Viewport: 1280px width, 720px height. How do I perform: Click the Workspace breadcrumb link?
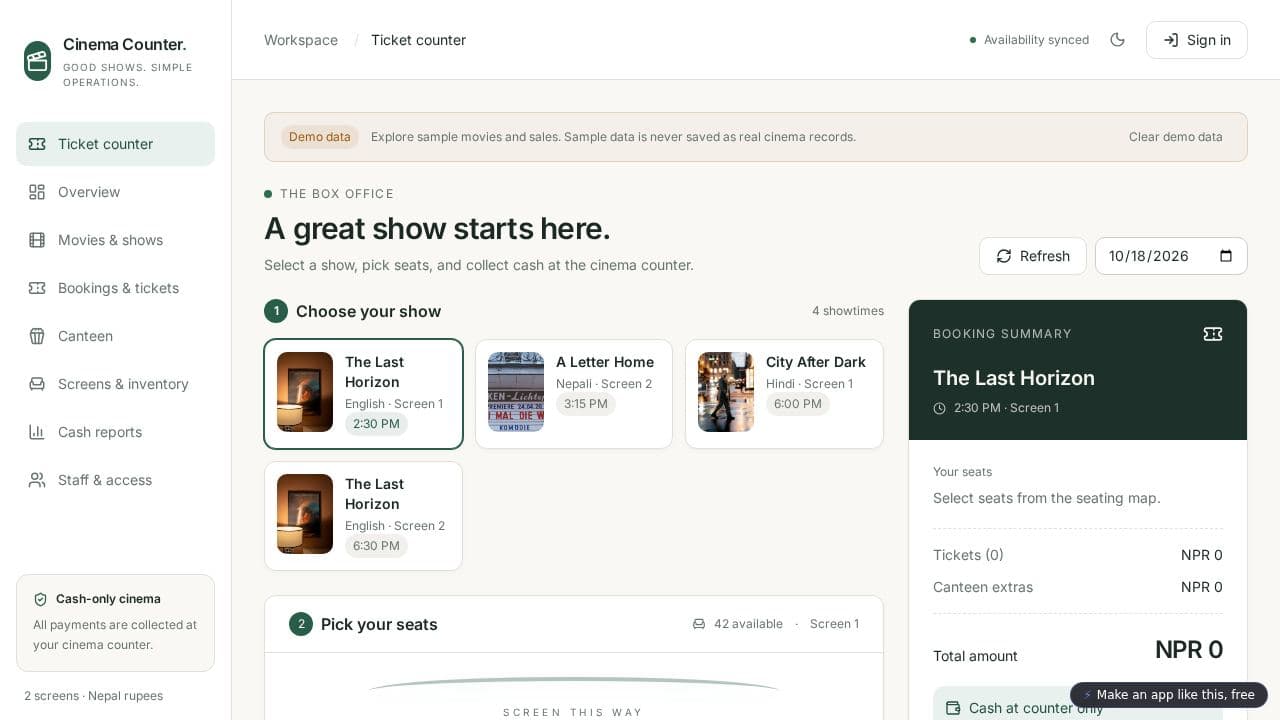(x=301, y=40)
